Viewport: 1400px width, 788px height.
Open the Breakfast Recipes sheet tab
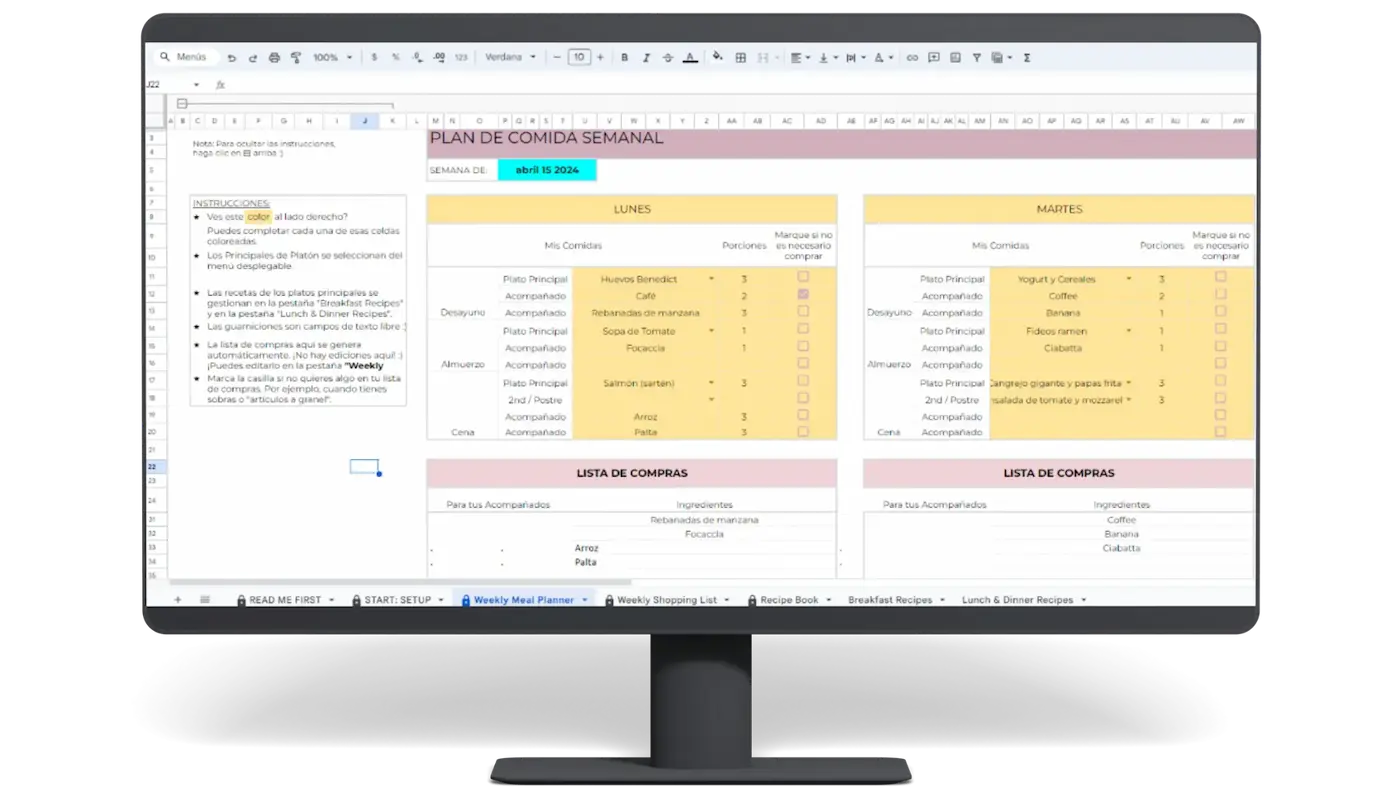[890, 600]
